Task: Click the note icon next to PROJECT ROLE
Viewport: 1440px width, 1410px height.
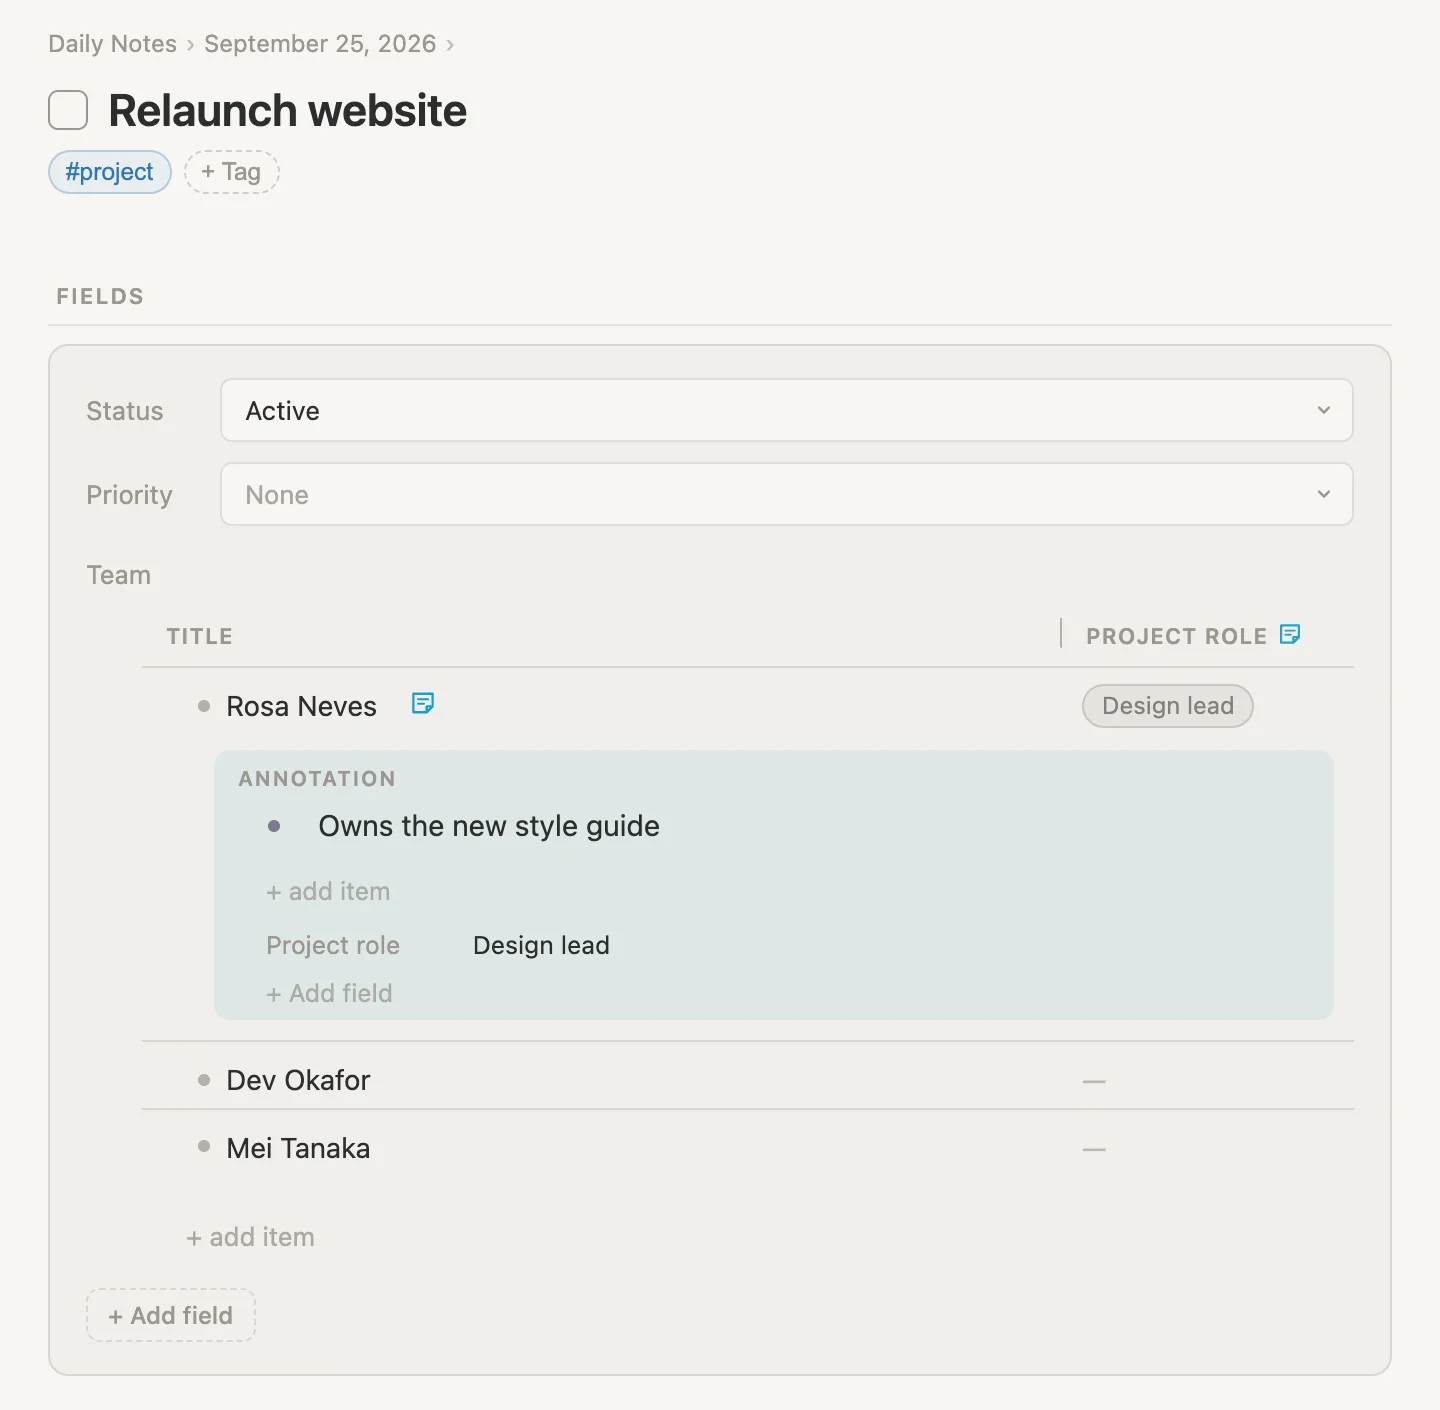Action: coord(1290,634)
